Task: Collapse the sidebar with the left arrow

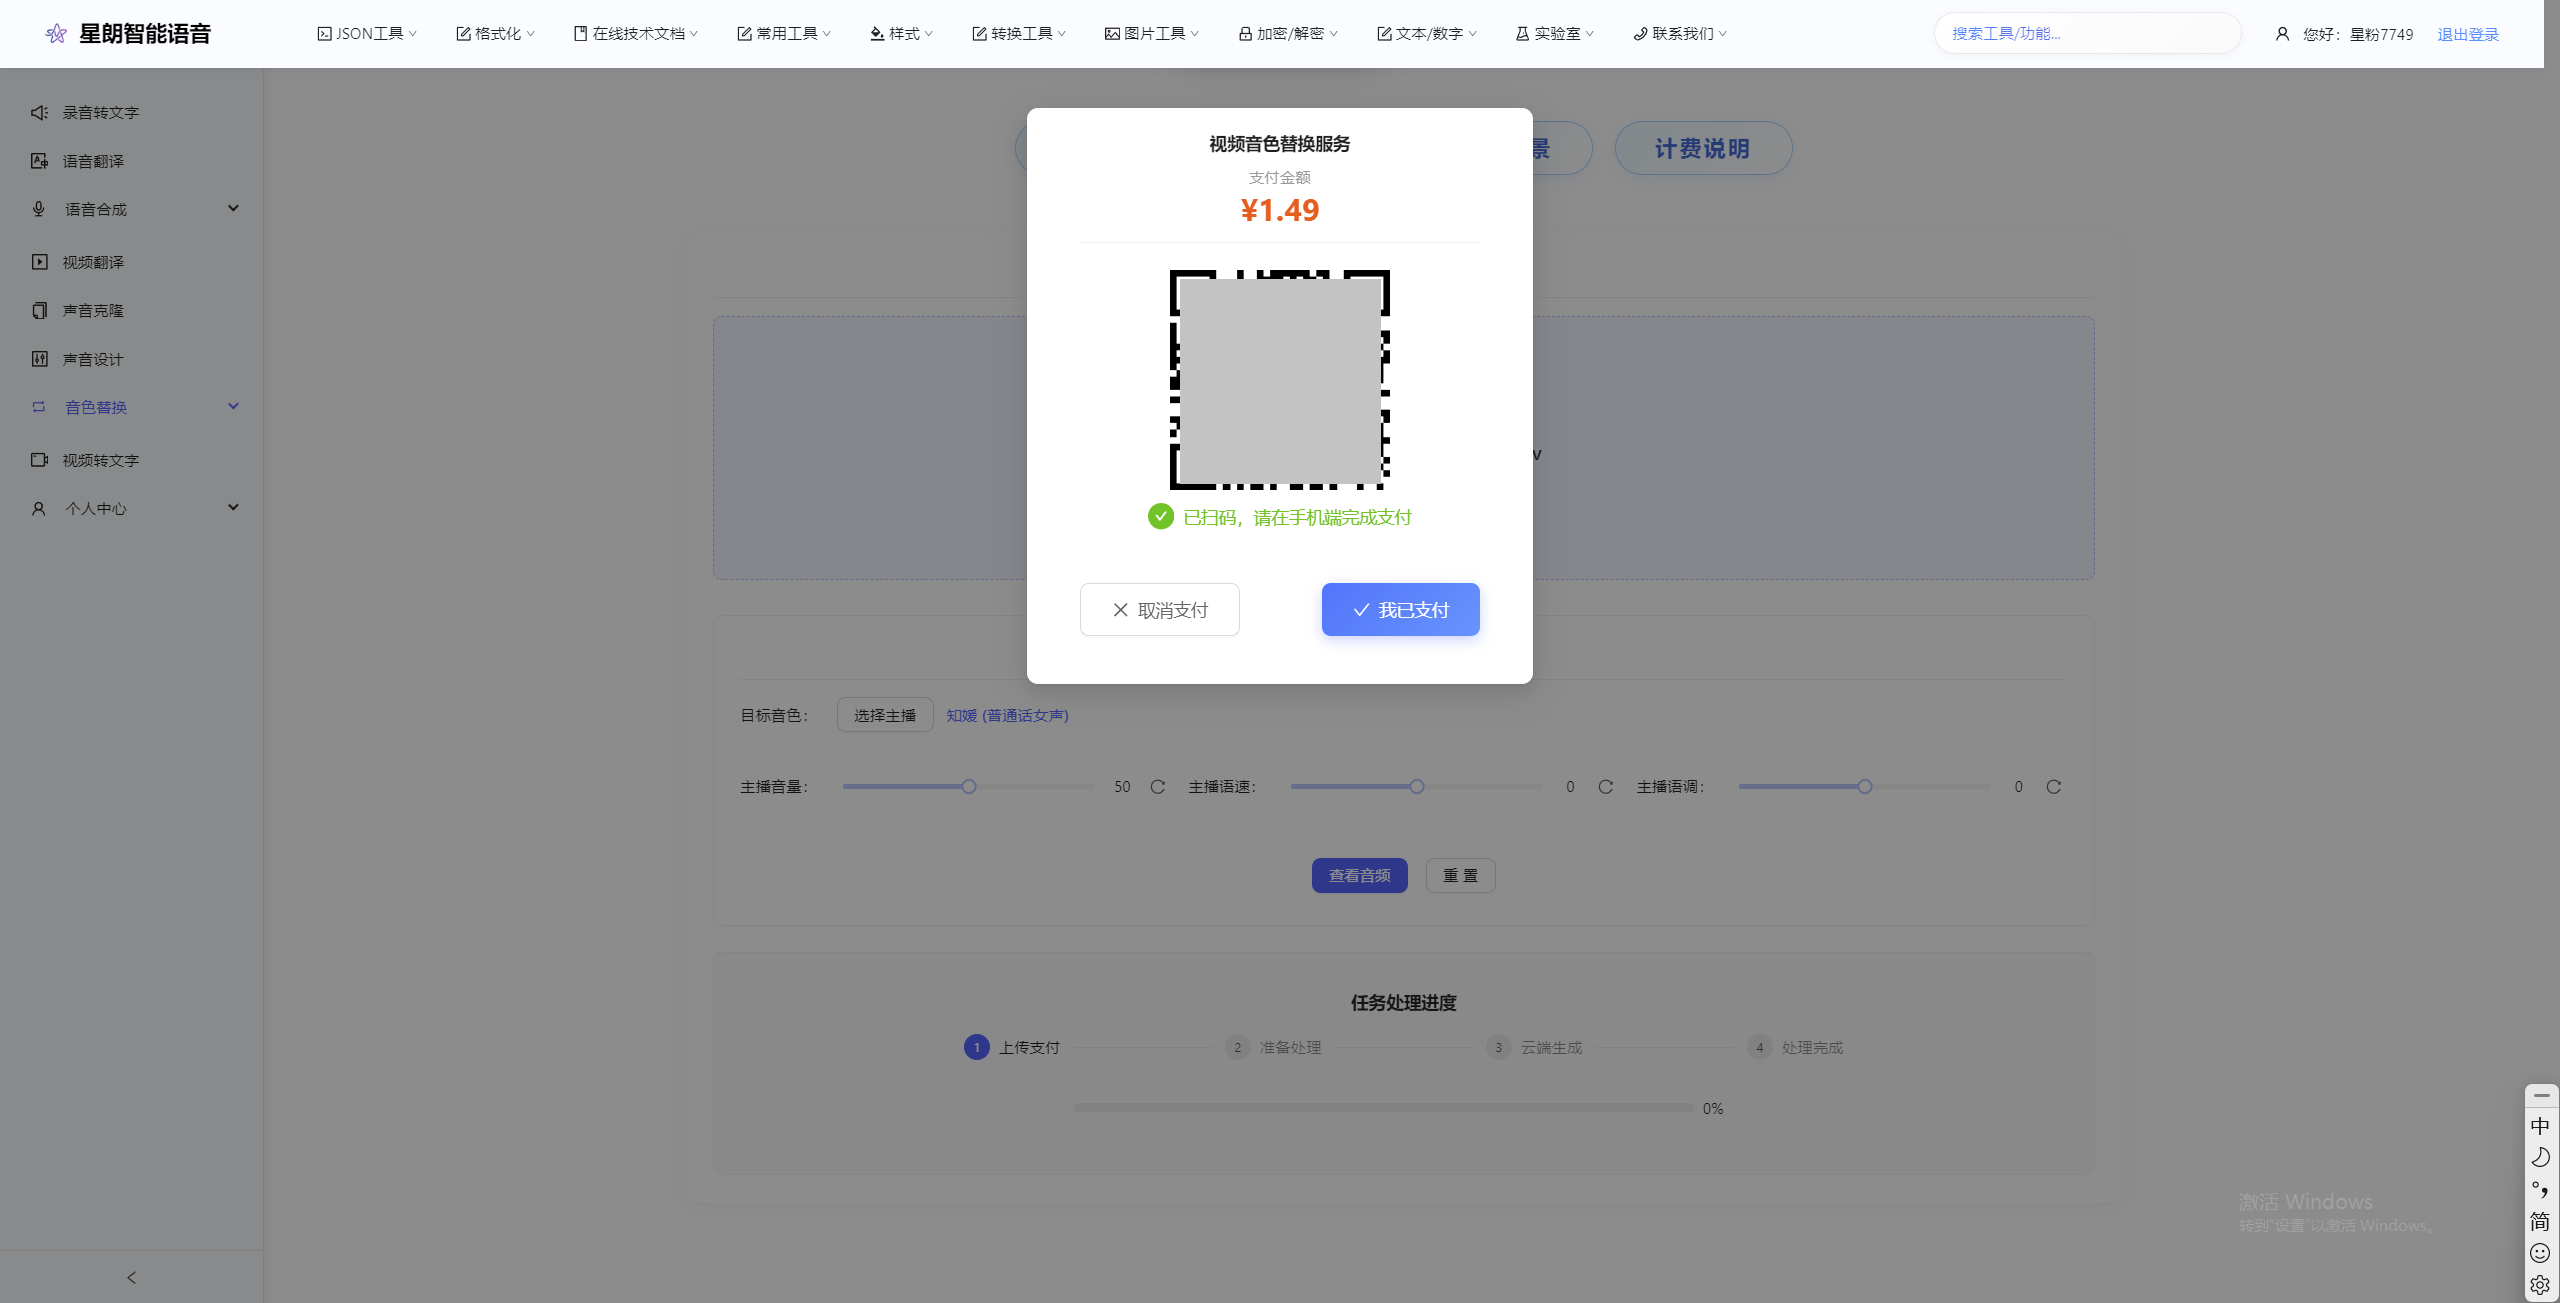Action: coord(131,1277)
